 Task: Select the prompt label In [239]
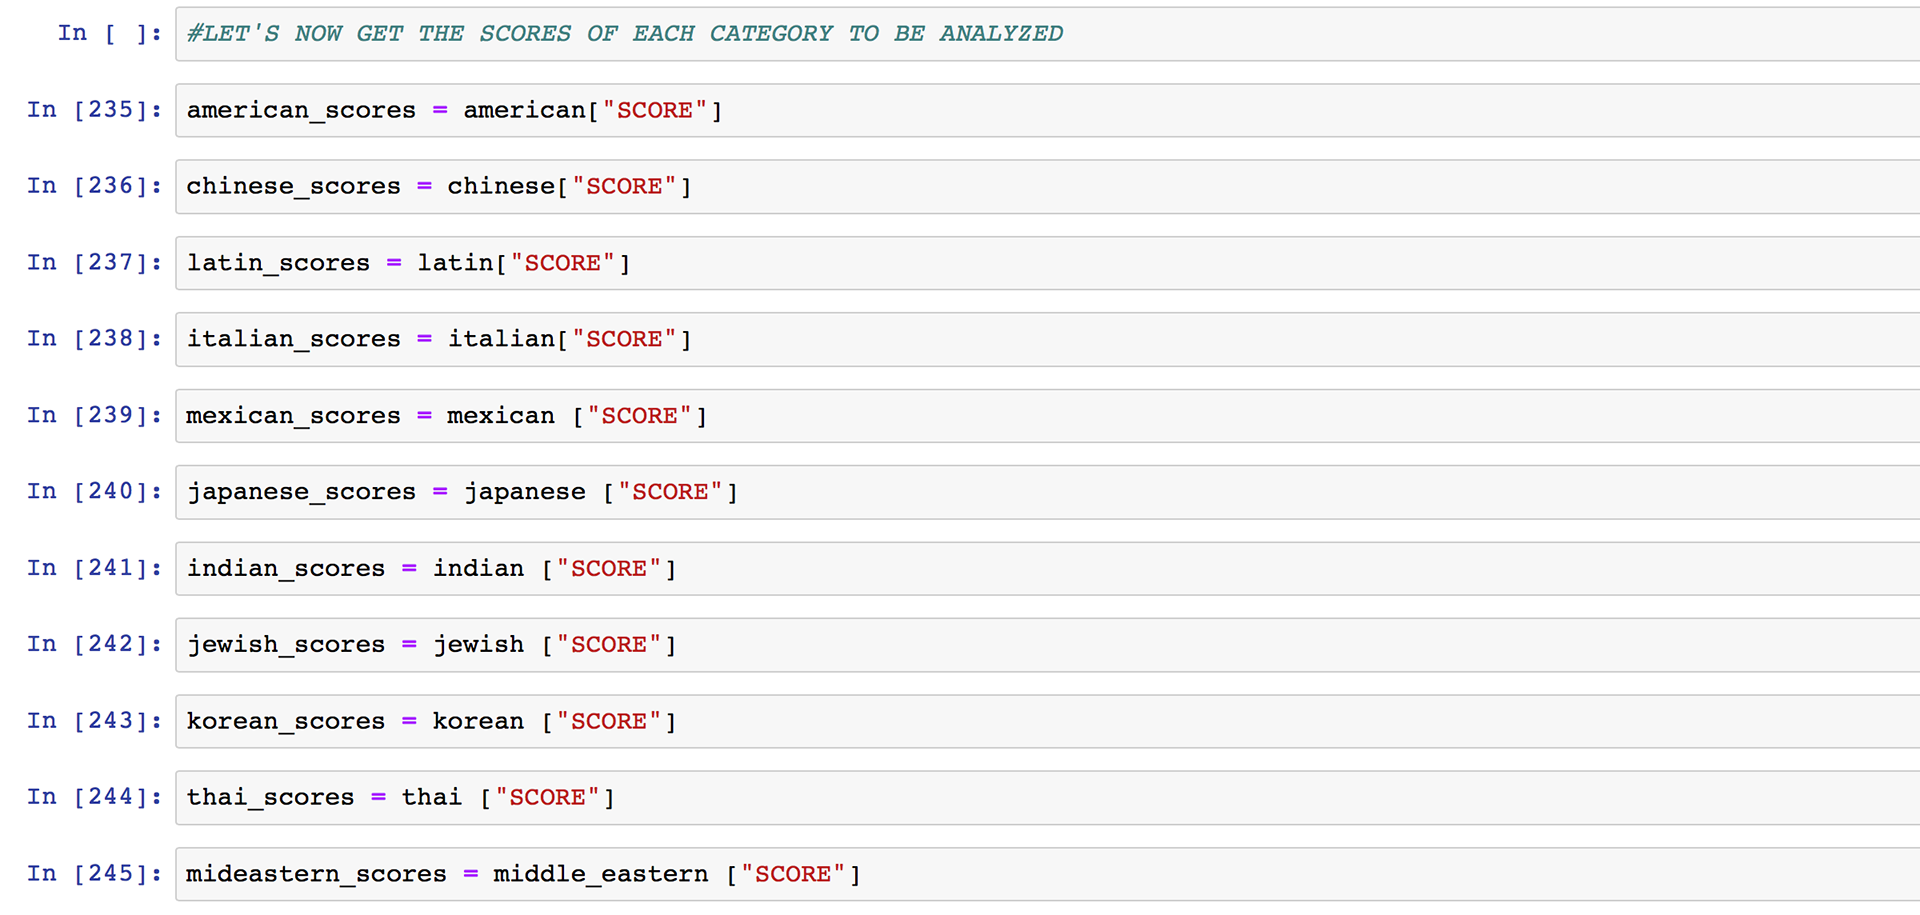[x=95, y=414]
